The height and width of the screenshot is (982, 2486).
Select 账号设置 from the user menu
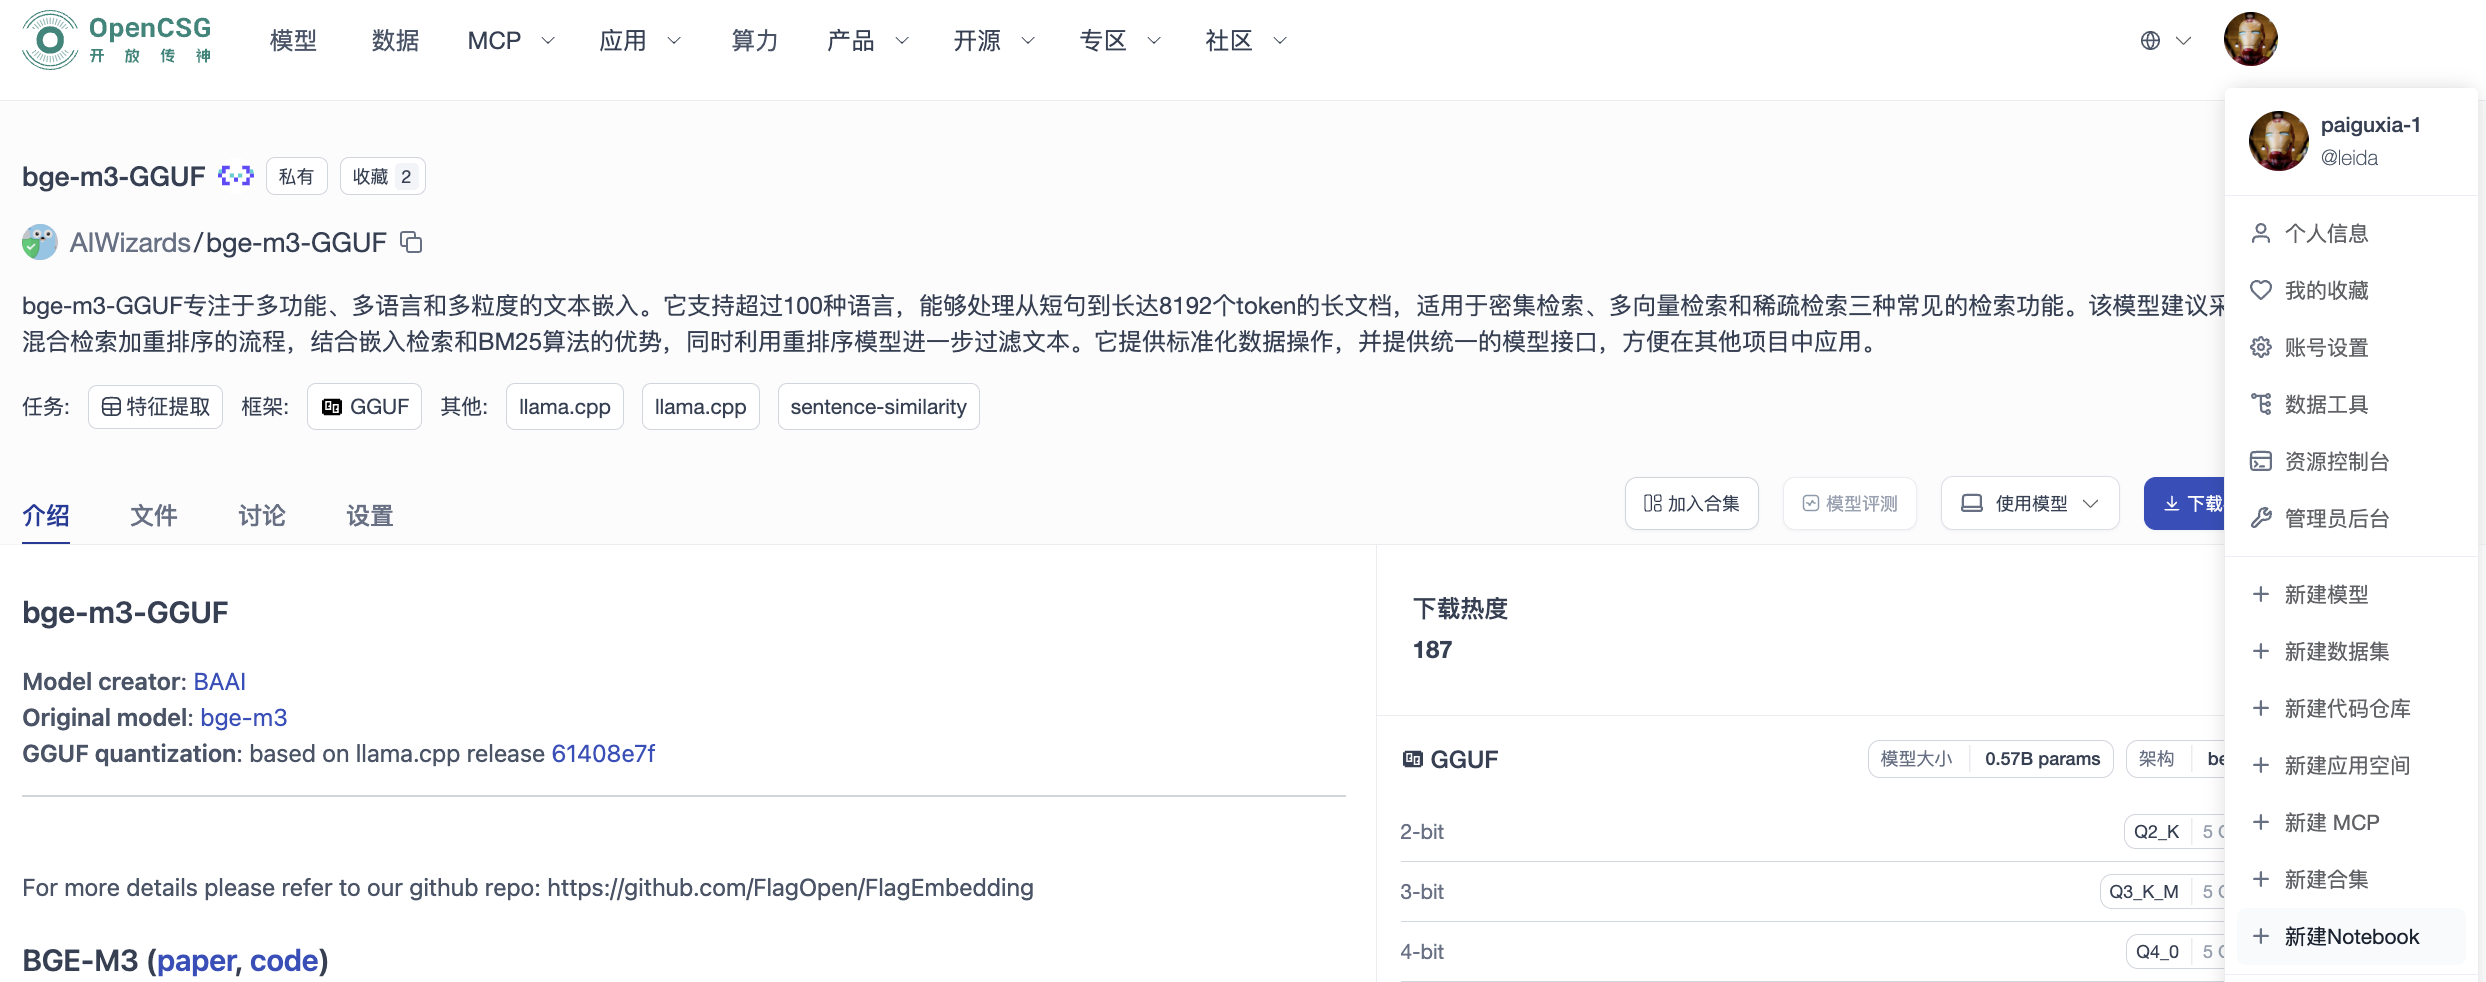(x=2329, y=346)
